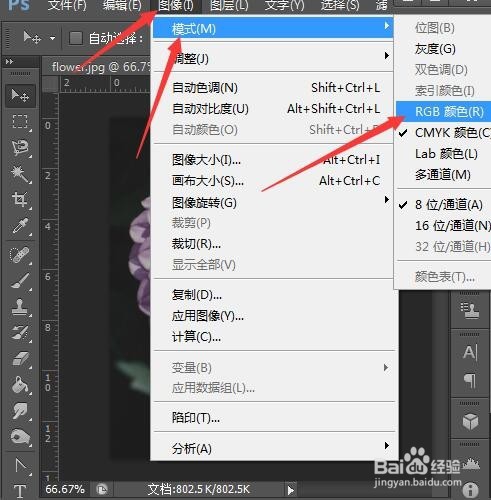The image size is (491, 500).
Task: Open the 编辑(E) menu
Action: tap(122, 5)
